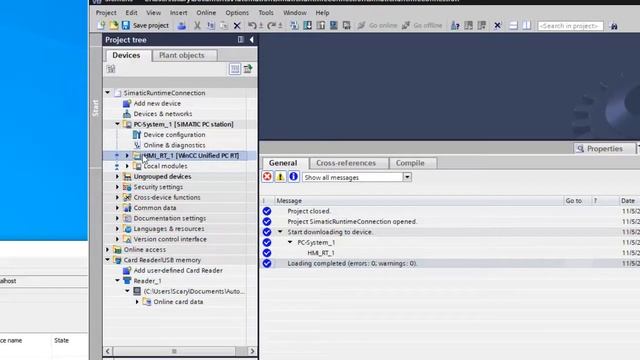The height and width of the screenshot is (360, 640).
Task: Open the Properties tab
Action: (604, 149)
